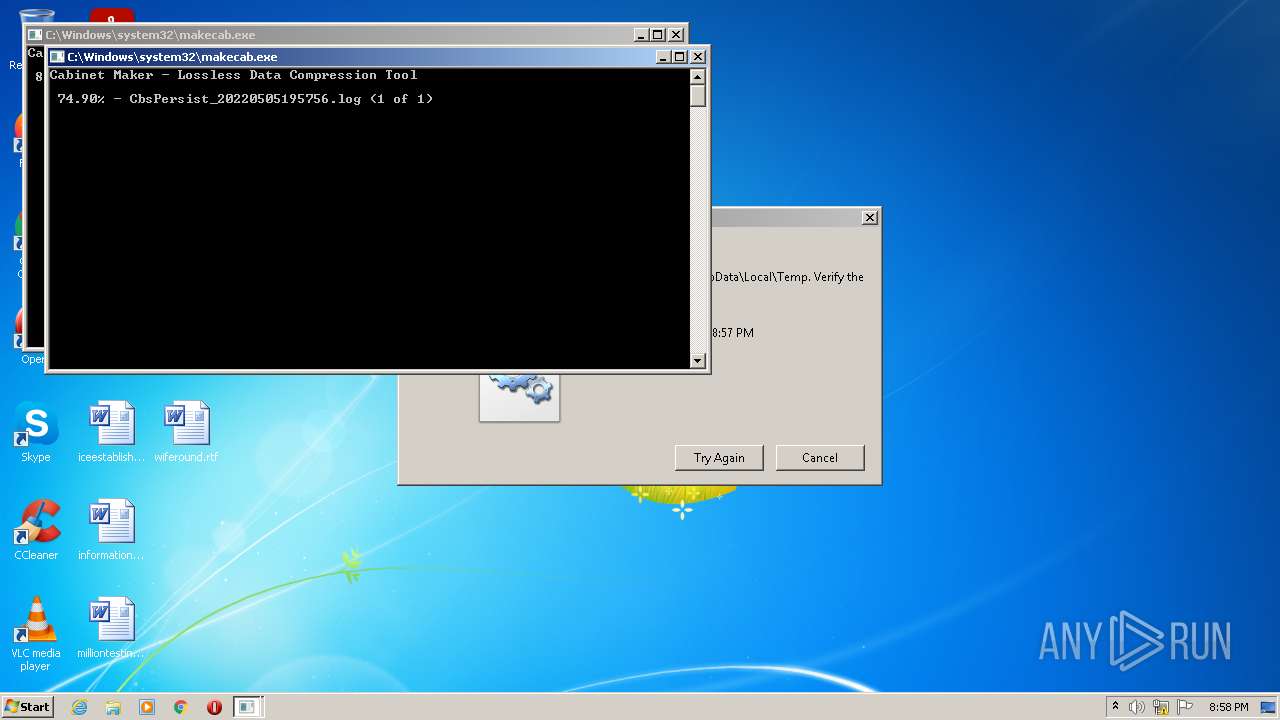The height and width of the screenshot is (720, 1280).
Task: Open the Start menu
Action: tap(27, 707)
